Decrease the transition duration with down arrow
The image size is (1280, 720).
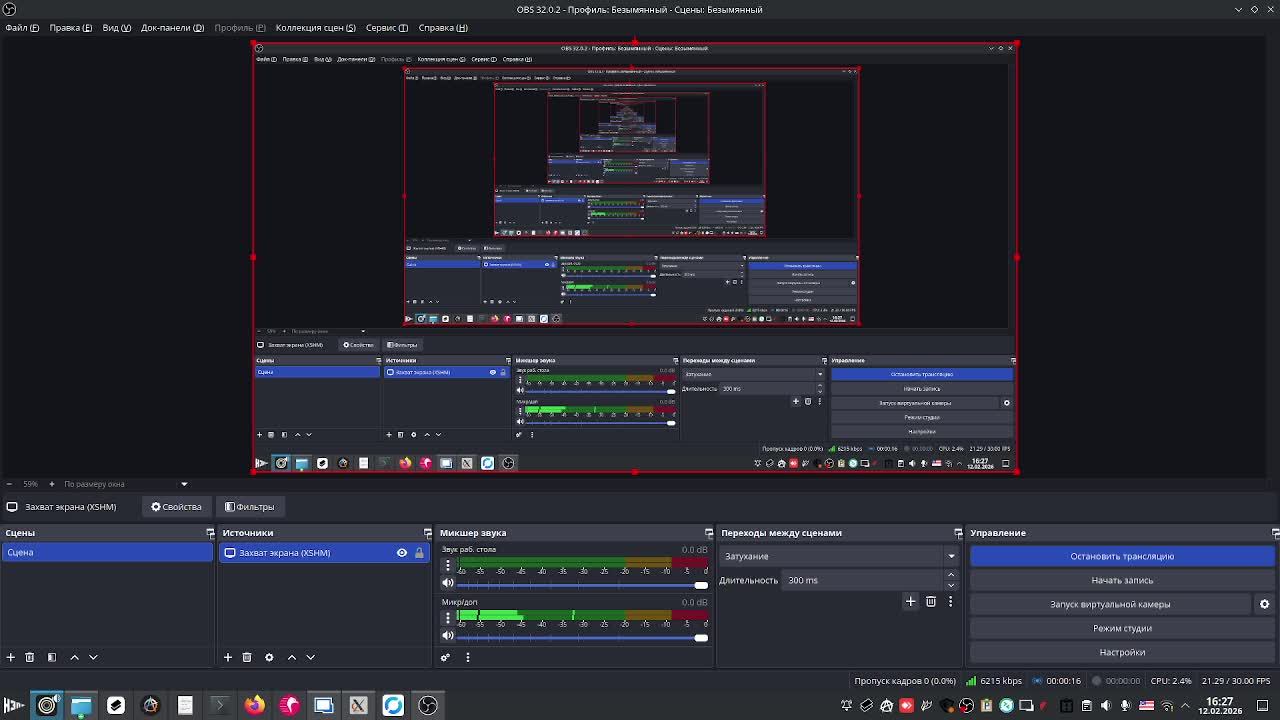tap(951, 585)
